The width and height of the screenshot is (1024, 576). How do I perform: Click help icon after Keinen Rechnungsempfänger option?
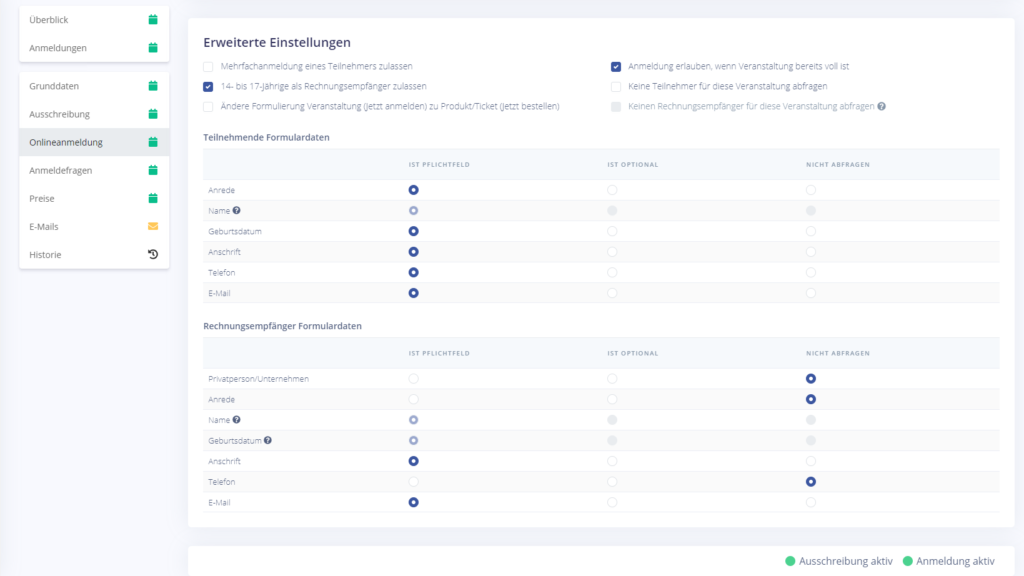tap(881, 106)
